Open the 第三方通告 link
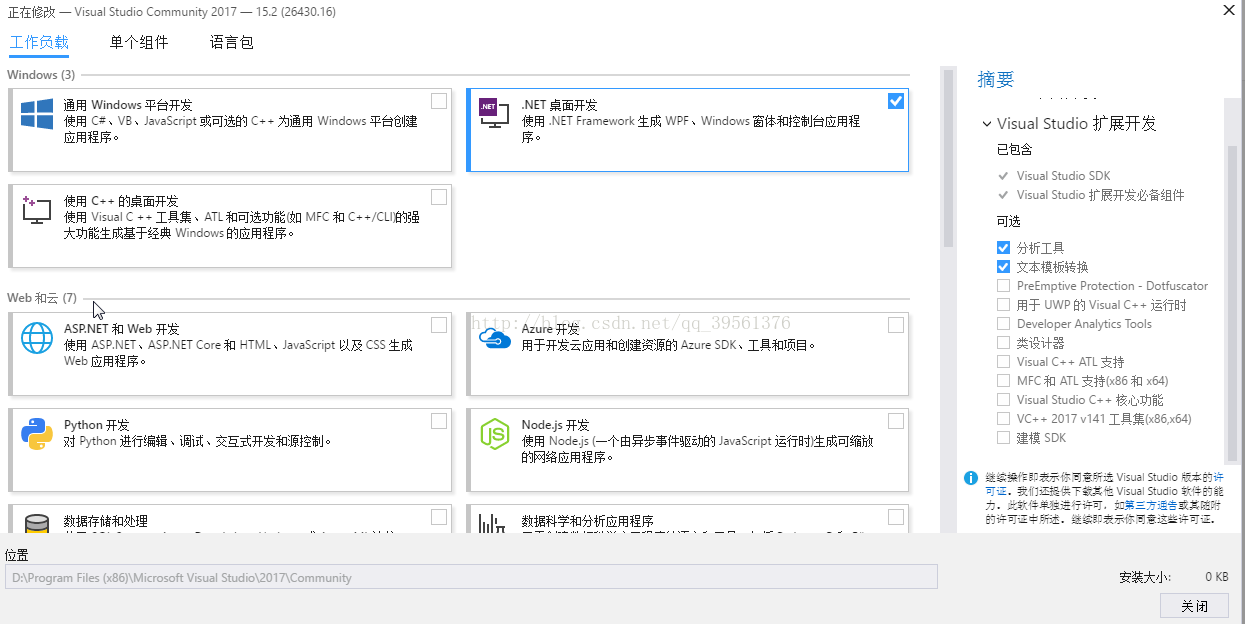Viewport: 1245px width, 624px height. tap(1149, 506)
